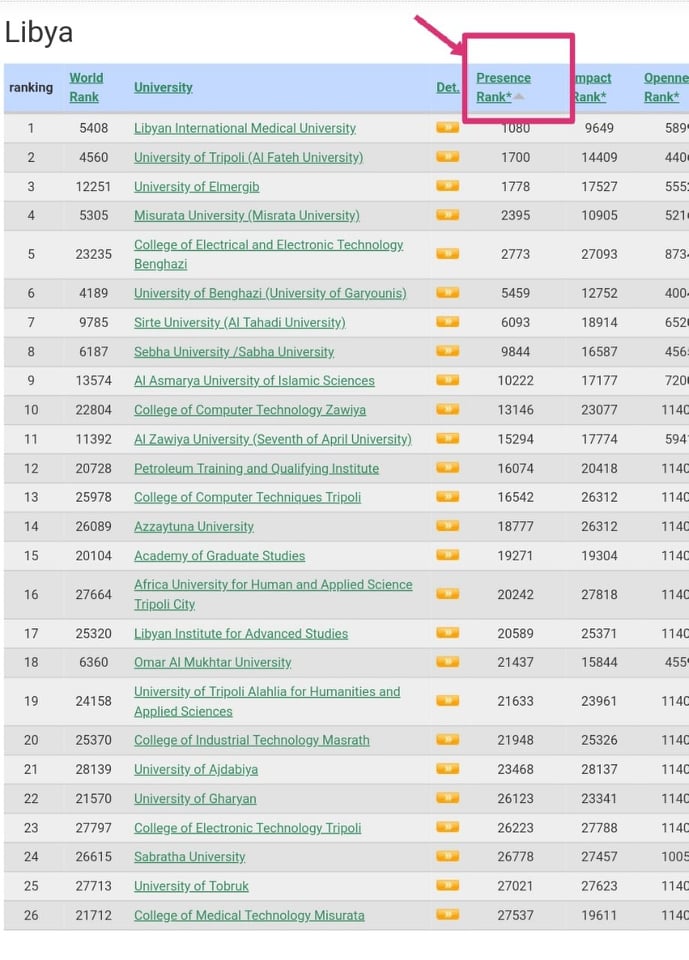
Task: Click details icon in Omar Al Mukhtar University row
Action: pos(448,662)
